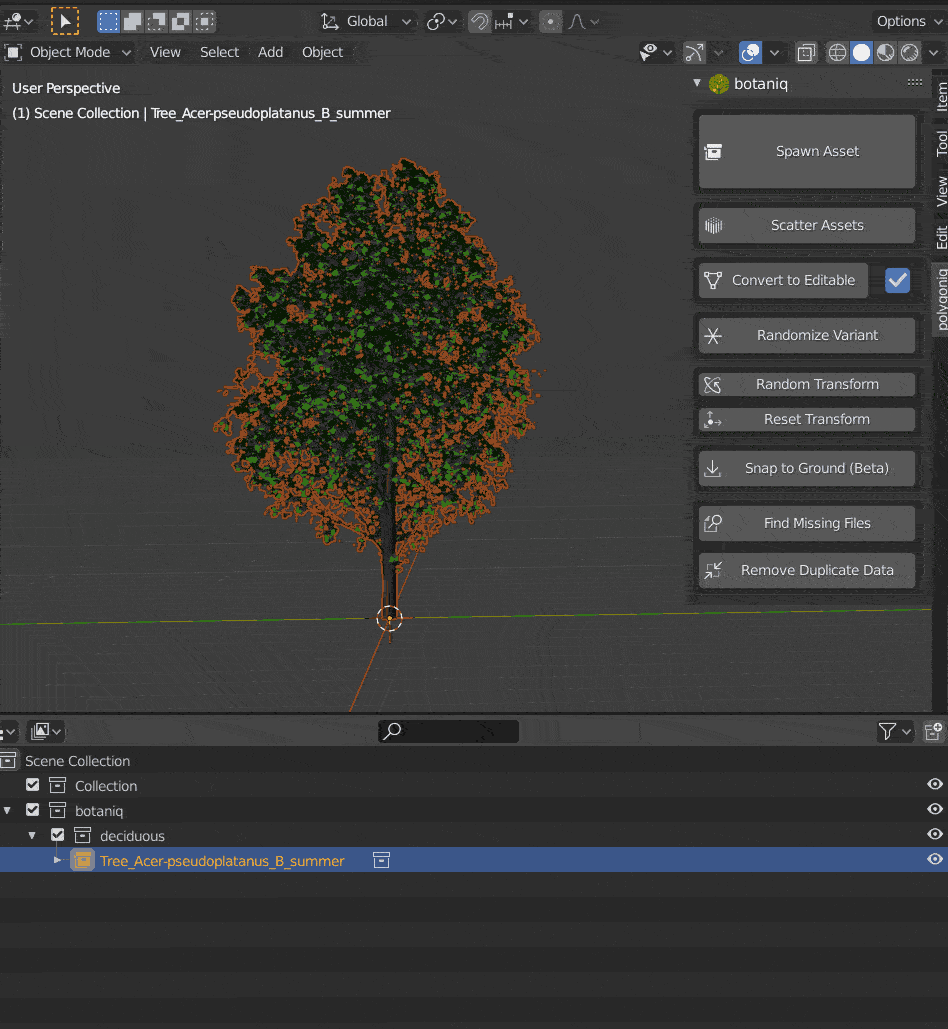Click the Spawn Asset button
The width and height of the screenshot is (948, 1029).
(806, 152)
